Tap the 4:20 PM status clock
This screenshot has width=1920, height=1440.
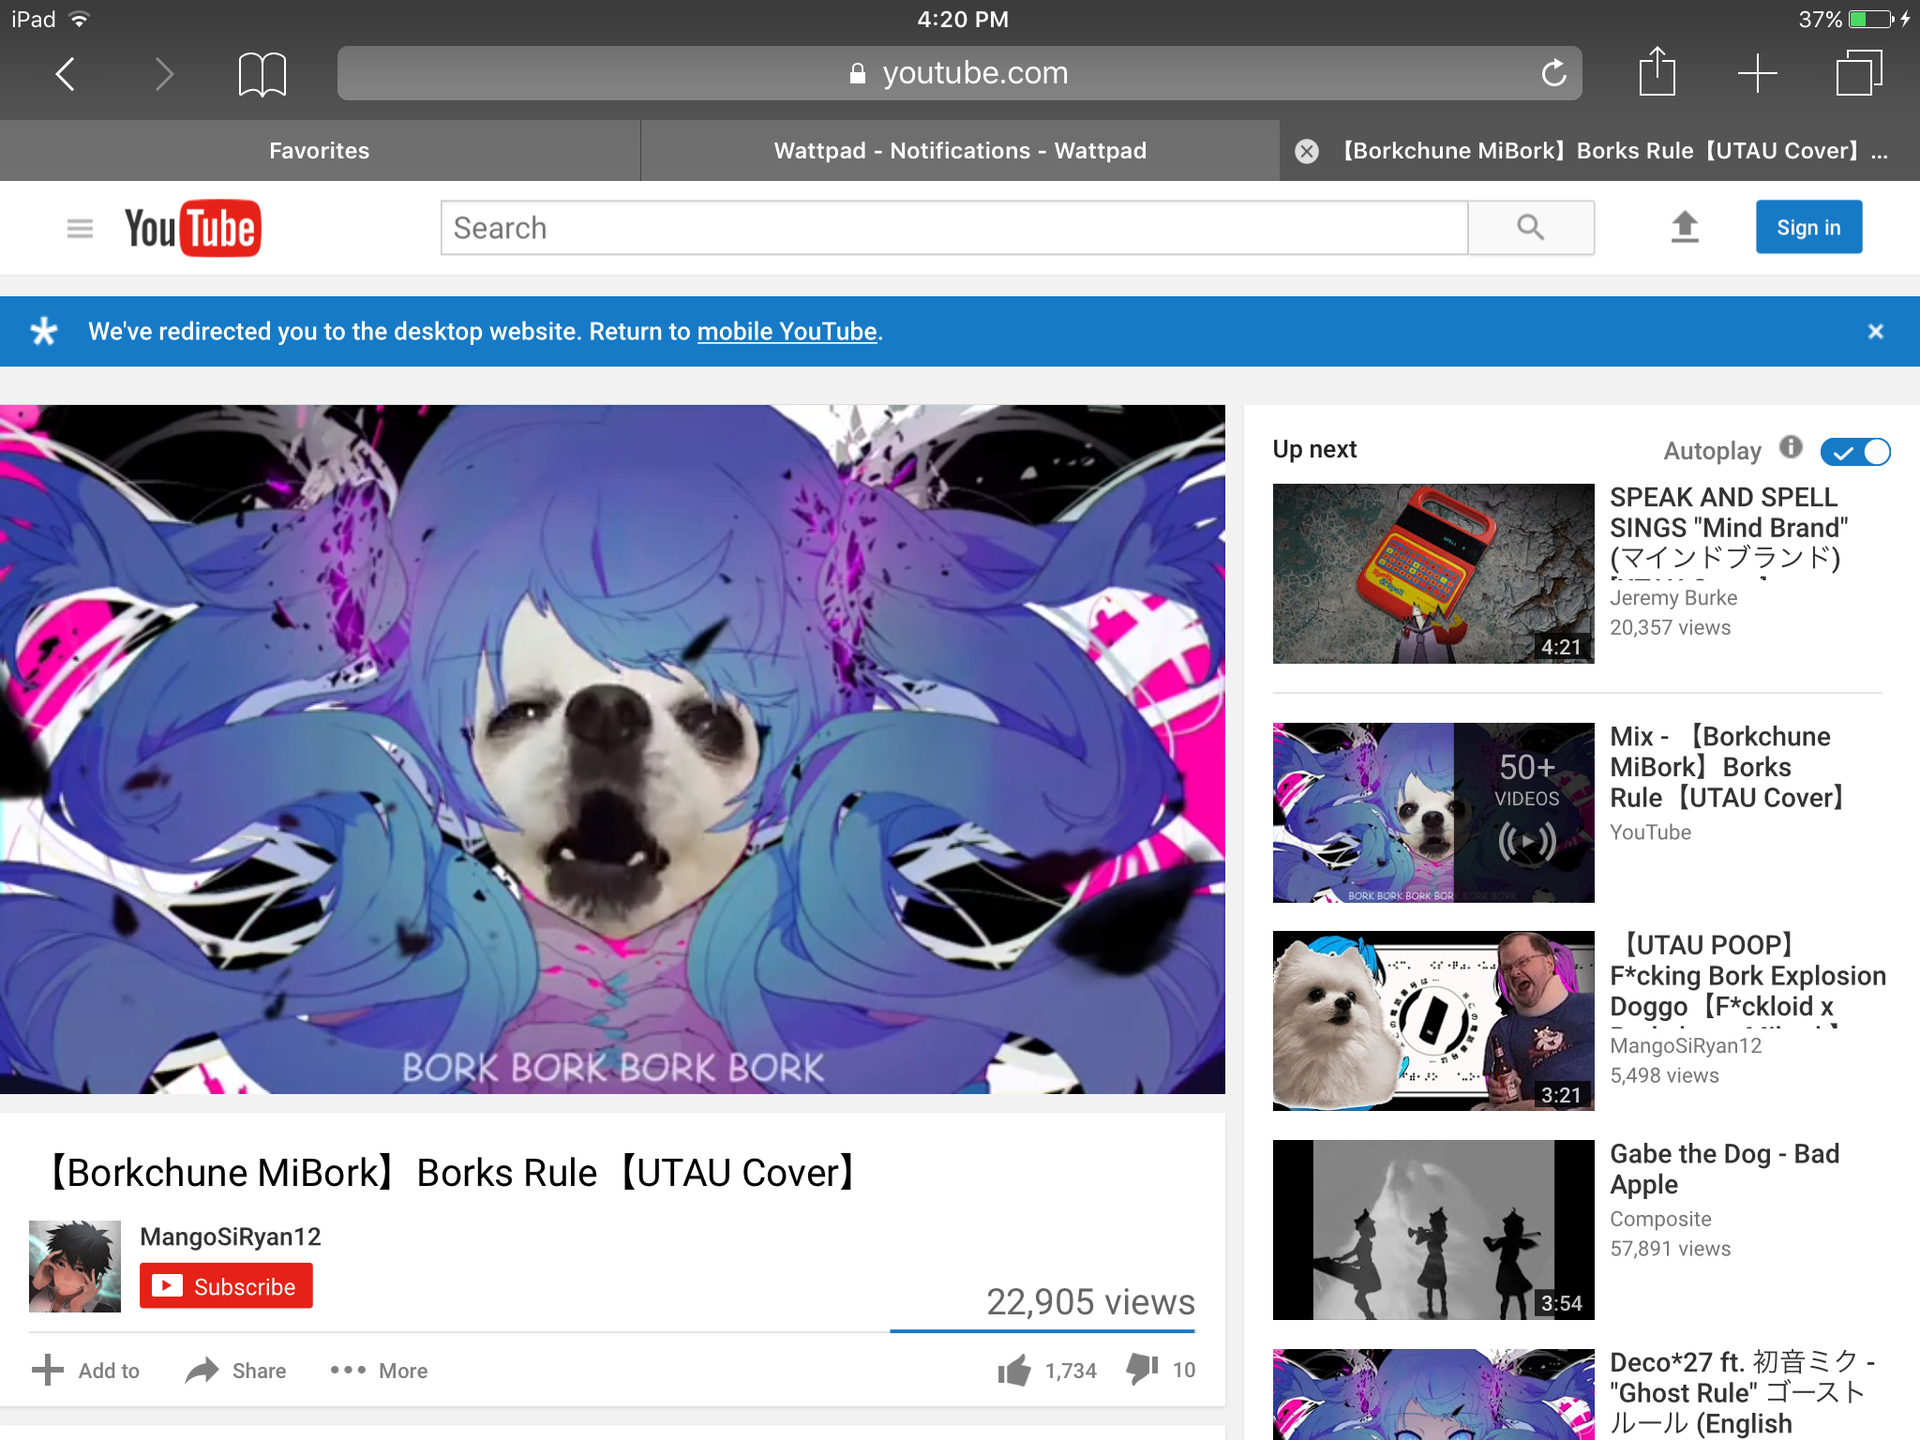click(x=962, y=19)
